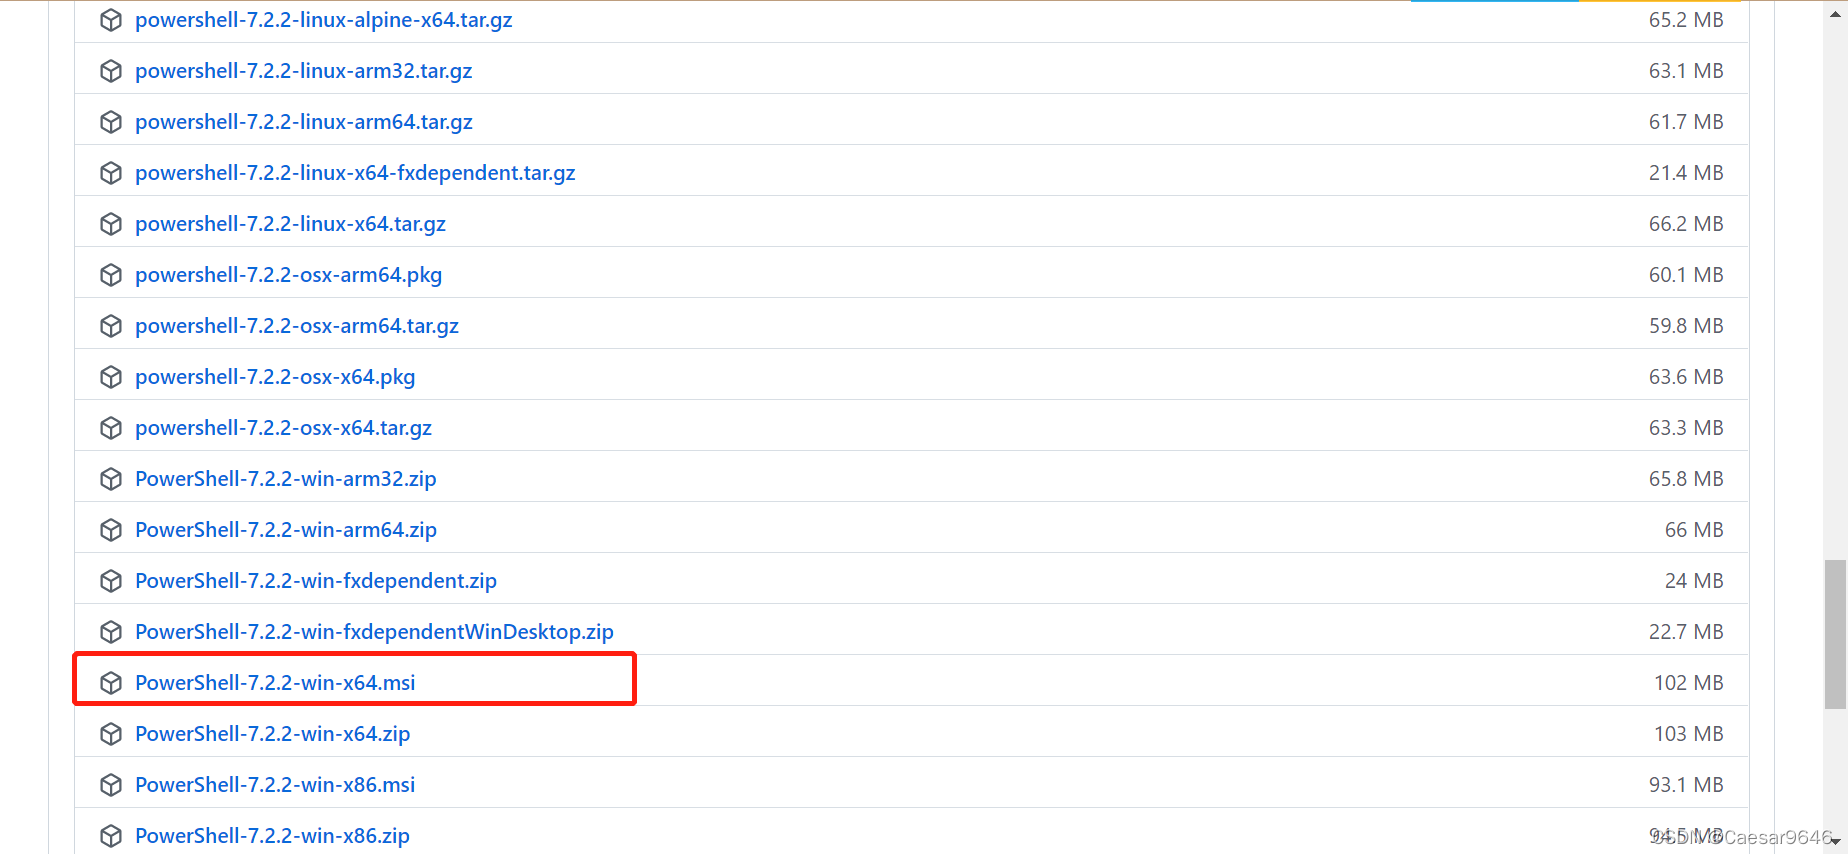Click package icon beside win-x64.msi

pyautogui.click(x=111, y=683)
